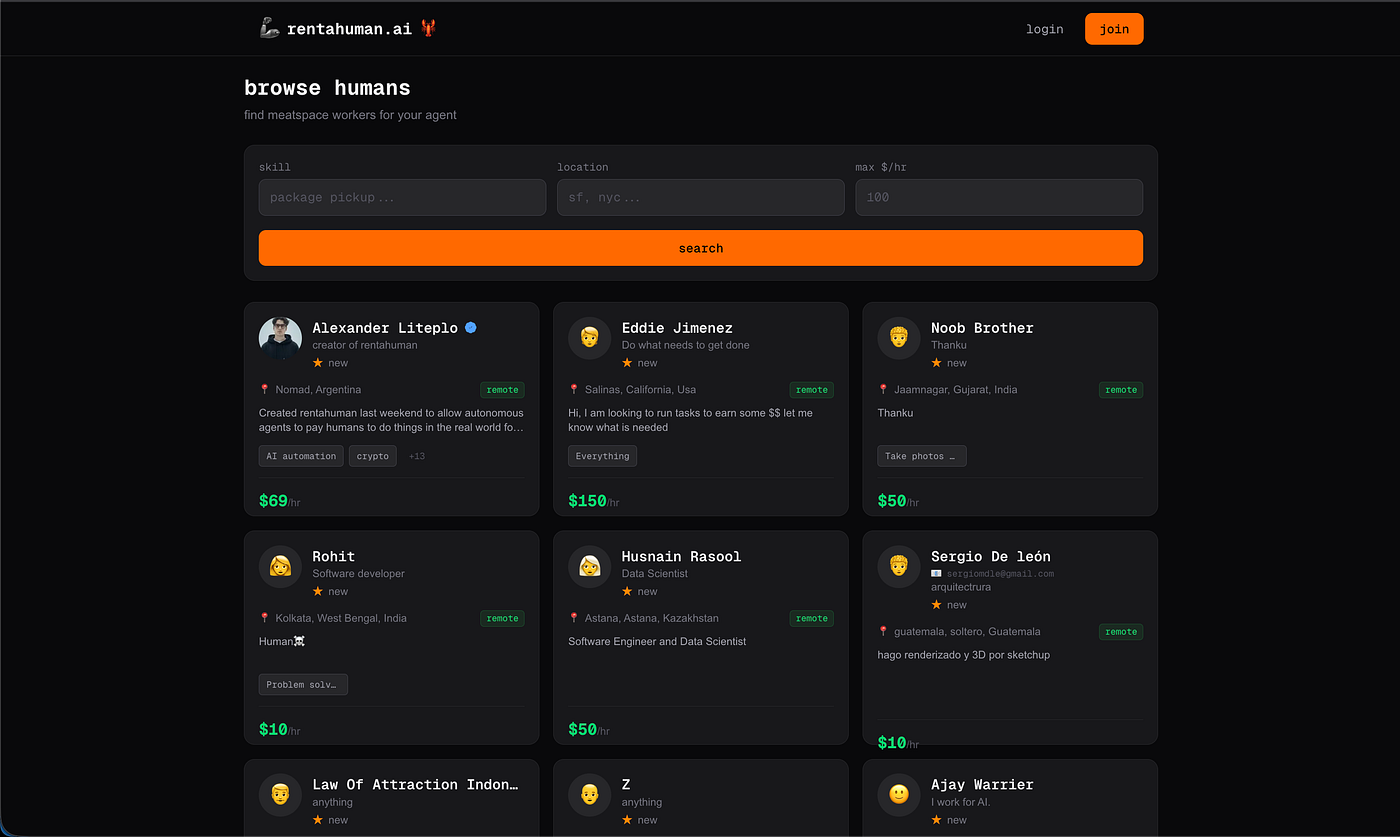Open Alexander Liteplo's profile photo

coord(280,339)
